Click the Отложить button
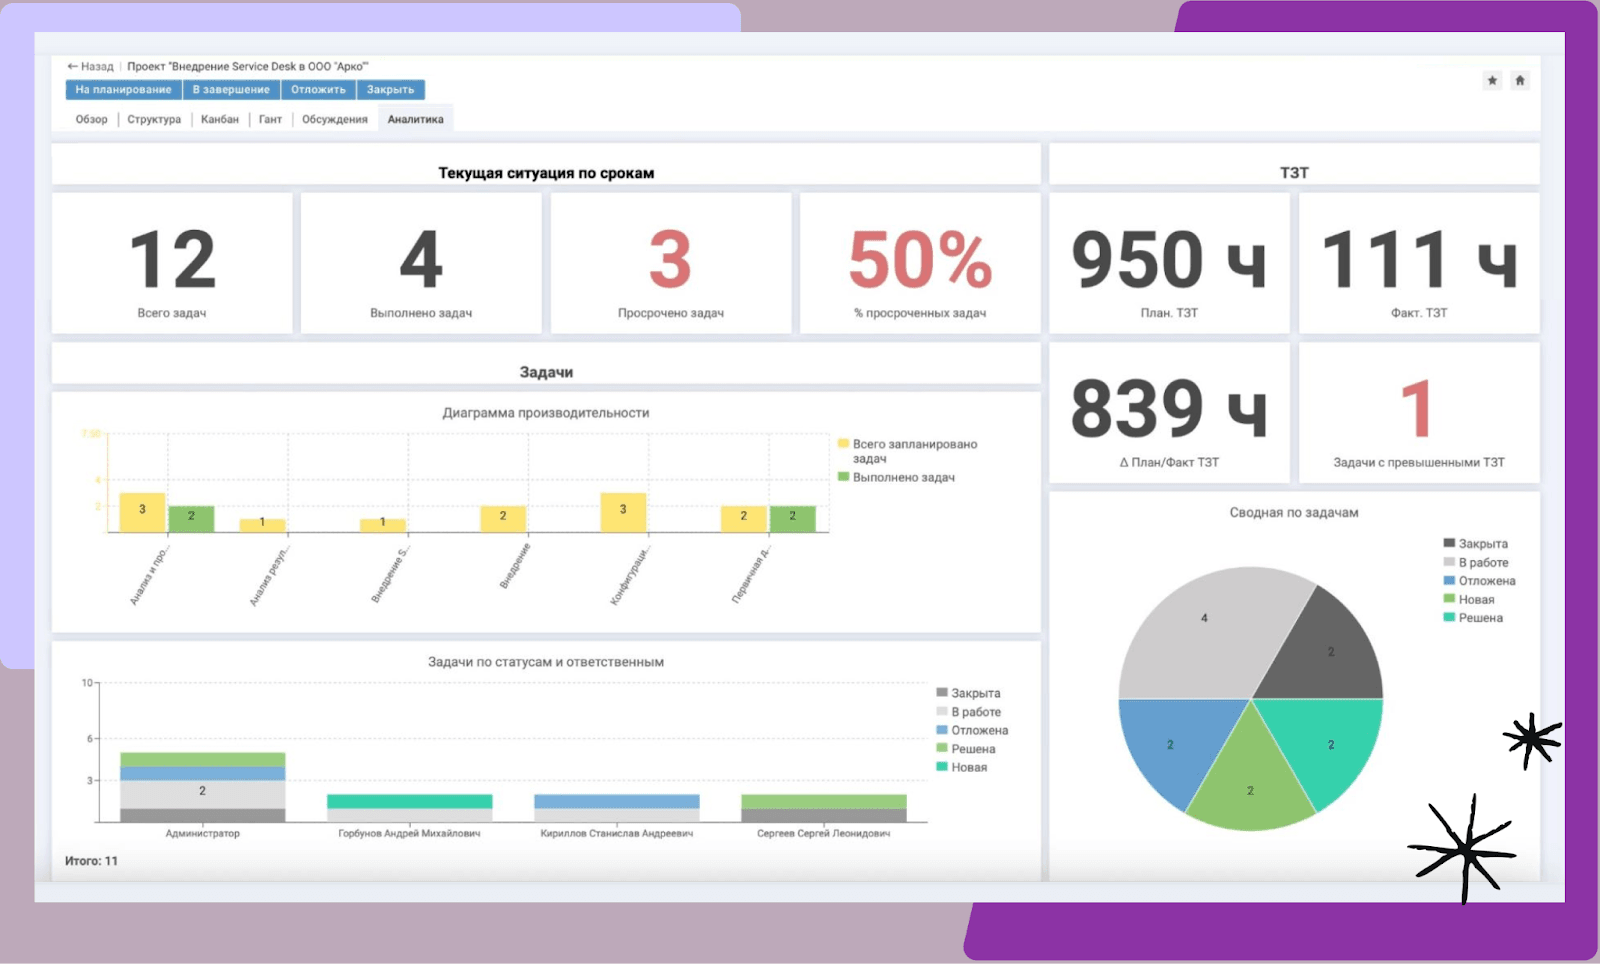Viewport: 1600px width, 964px height. click(x=318, y=90)
